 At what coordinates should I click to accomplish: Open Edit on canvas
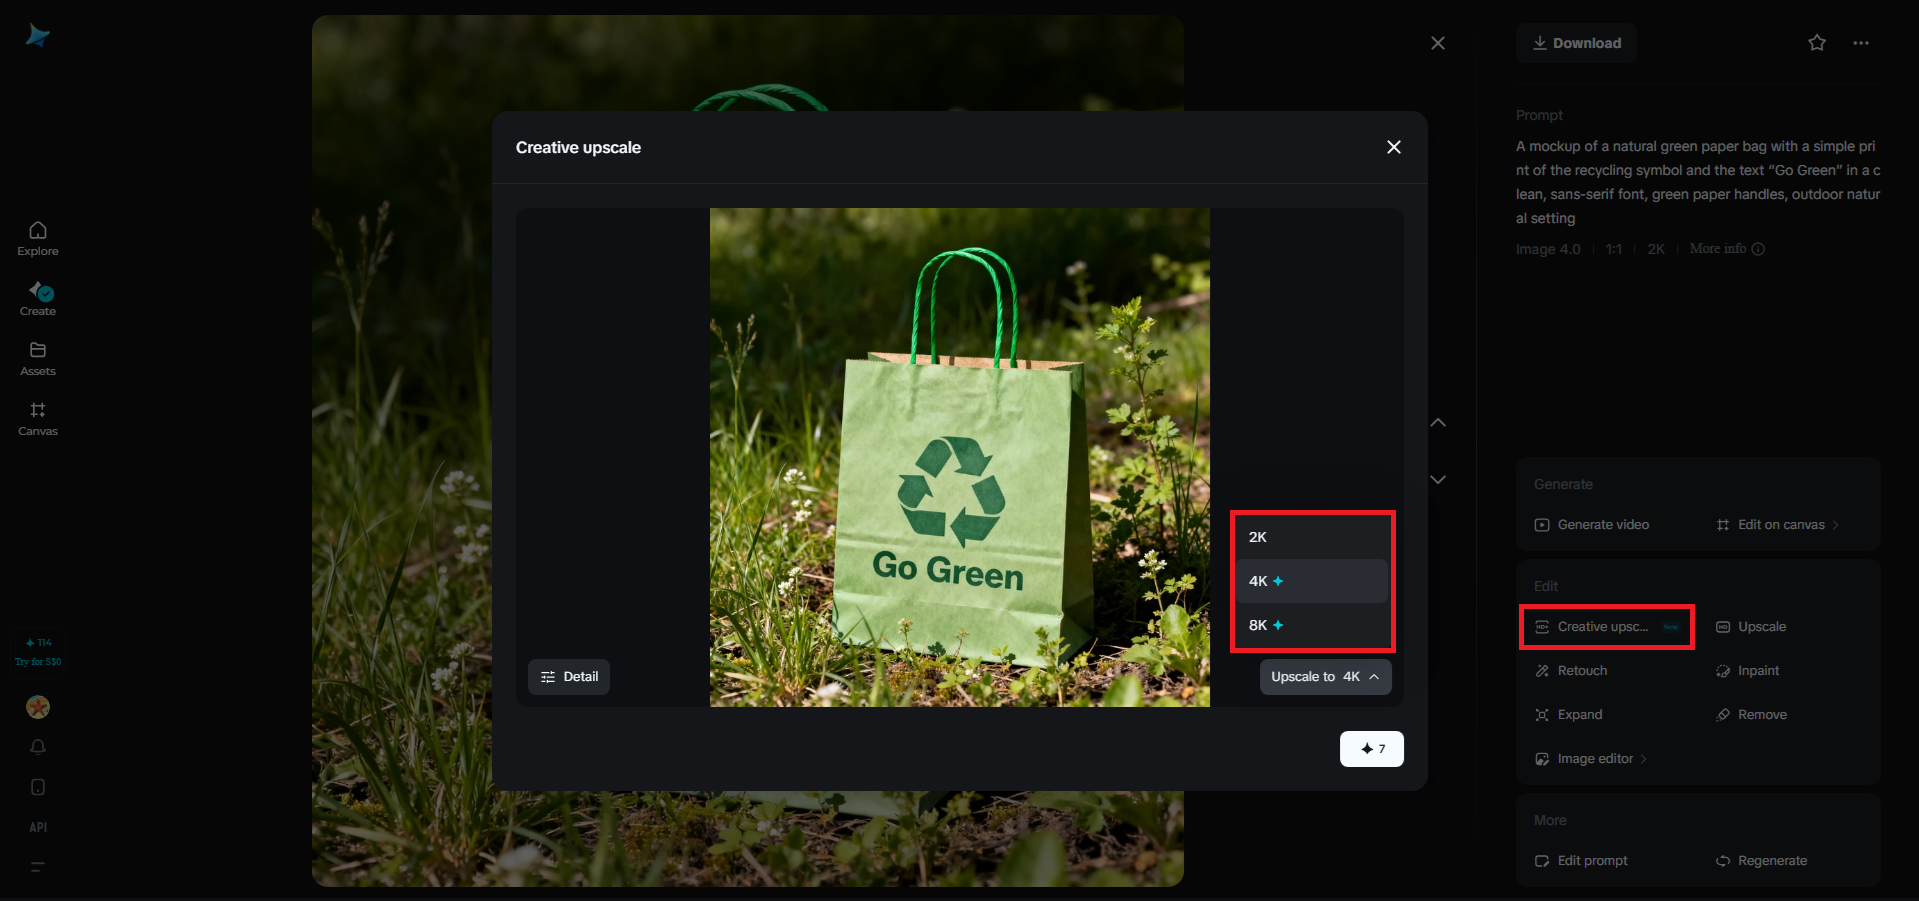(x=1778, y=525)
